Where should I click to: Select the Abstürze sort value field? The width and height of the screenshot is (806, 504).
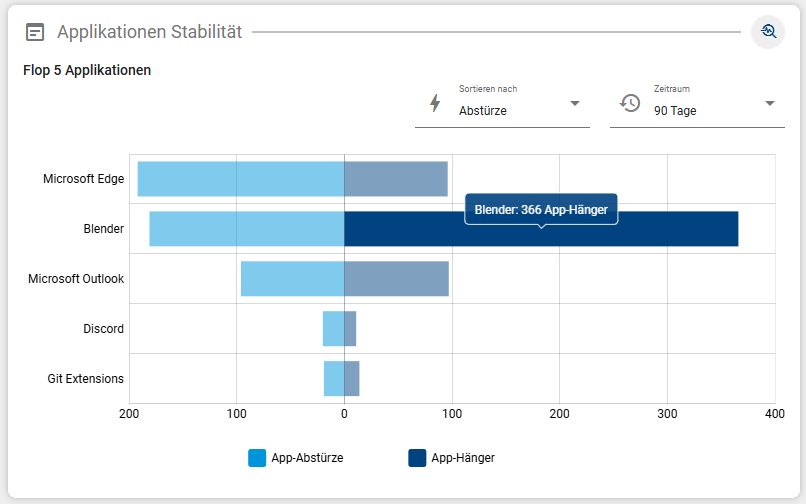[x=505, y=111]
